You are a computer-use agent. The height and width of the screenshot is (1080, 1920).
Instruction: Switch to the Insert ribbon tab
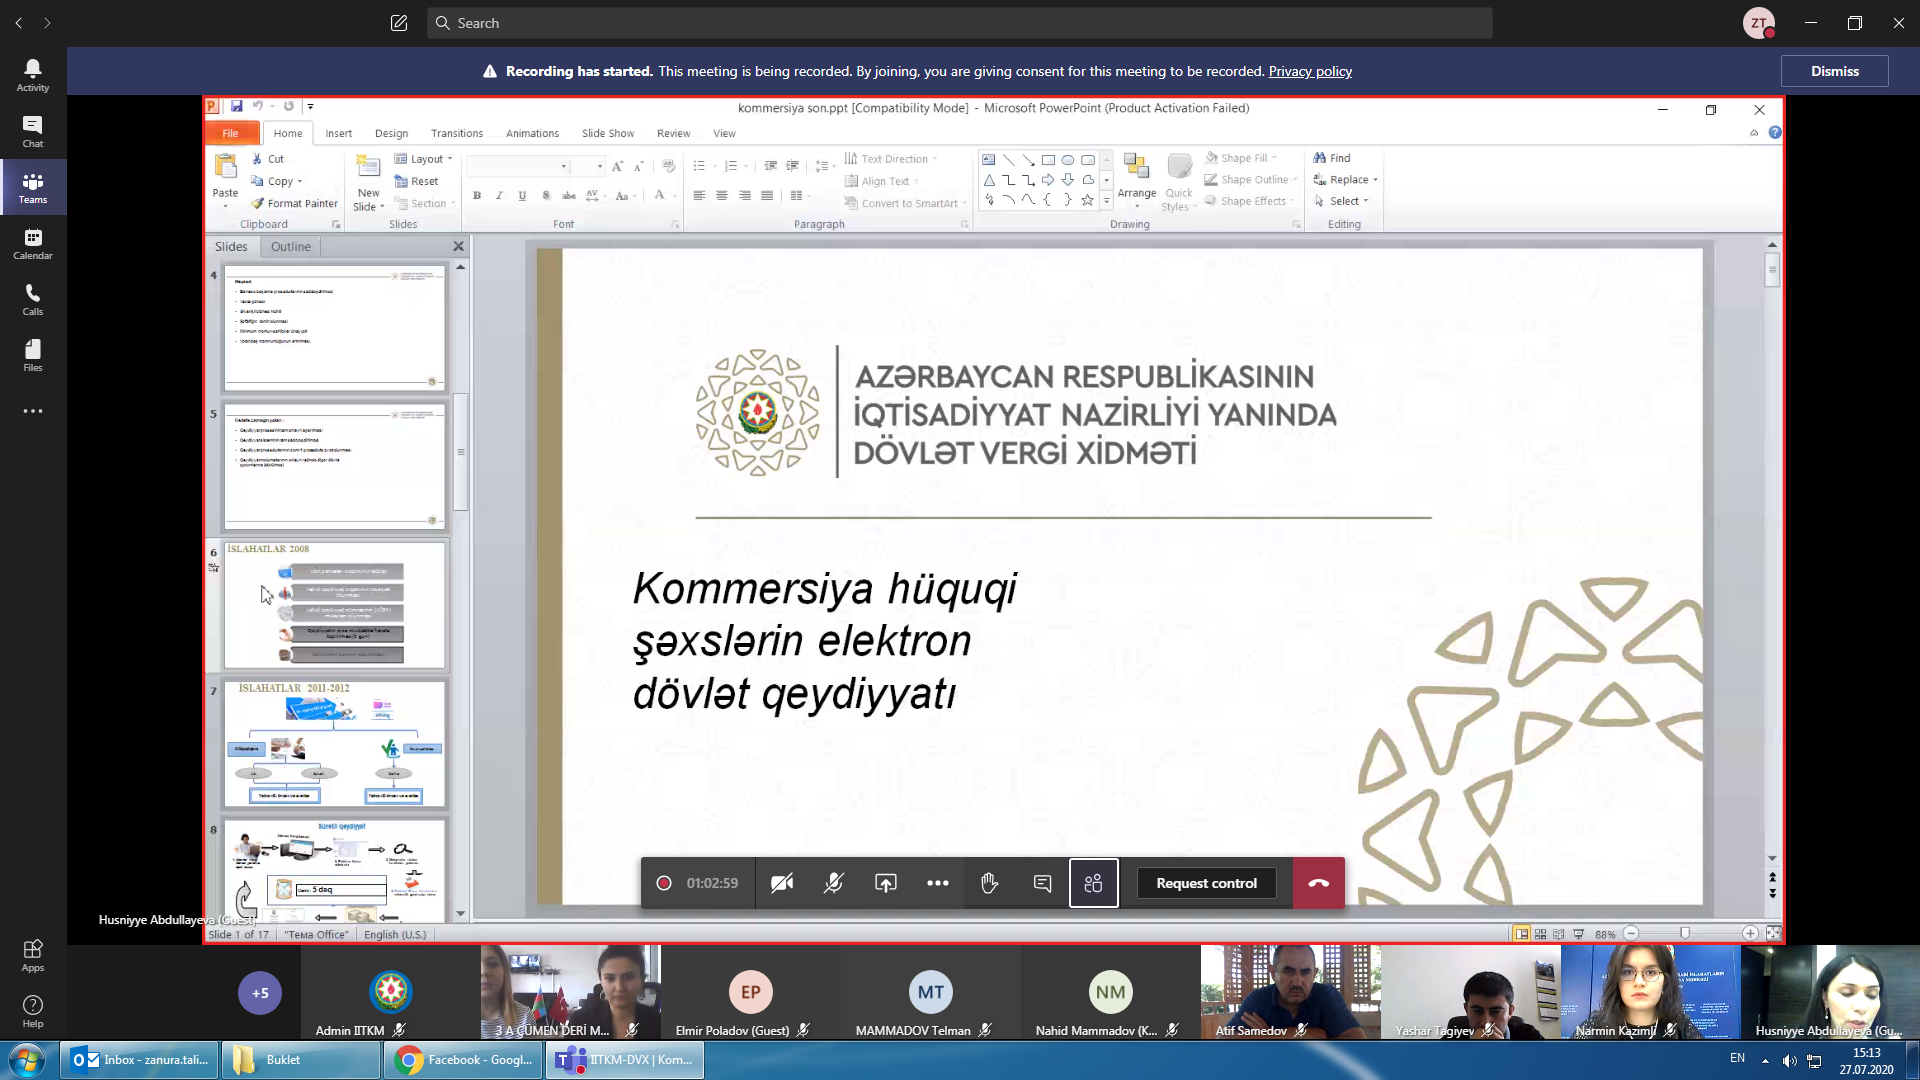pyautogui.click(x=338, y=133)
